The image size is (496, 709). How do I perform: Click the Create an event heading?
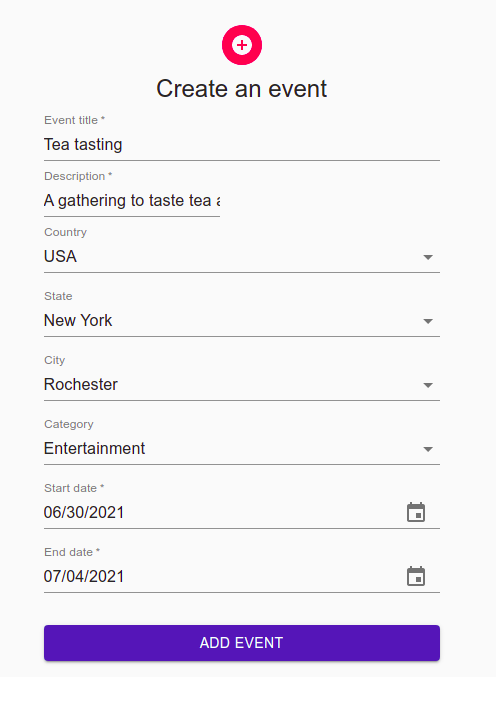pos(242,89)
